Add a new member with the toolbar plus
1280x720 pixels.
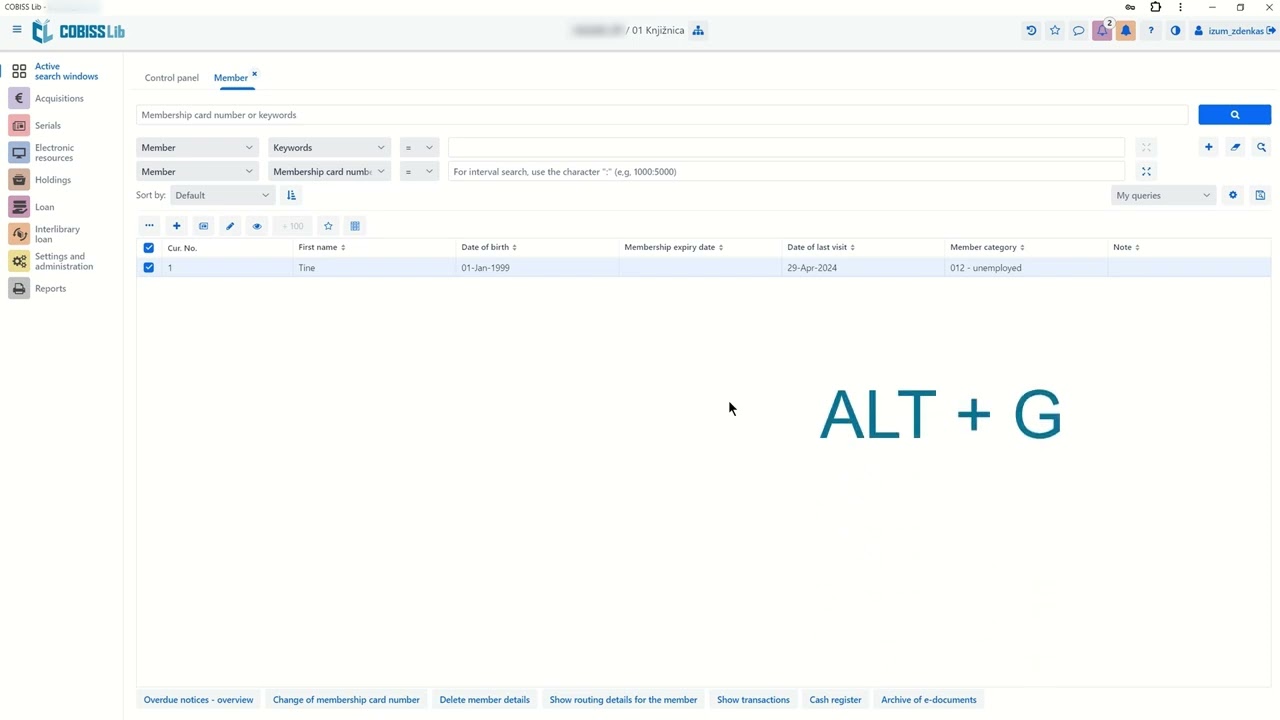tap(176, 226)
